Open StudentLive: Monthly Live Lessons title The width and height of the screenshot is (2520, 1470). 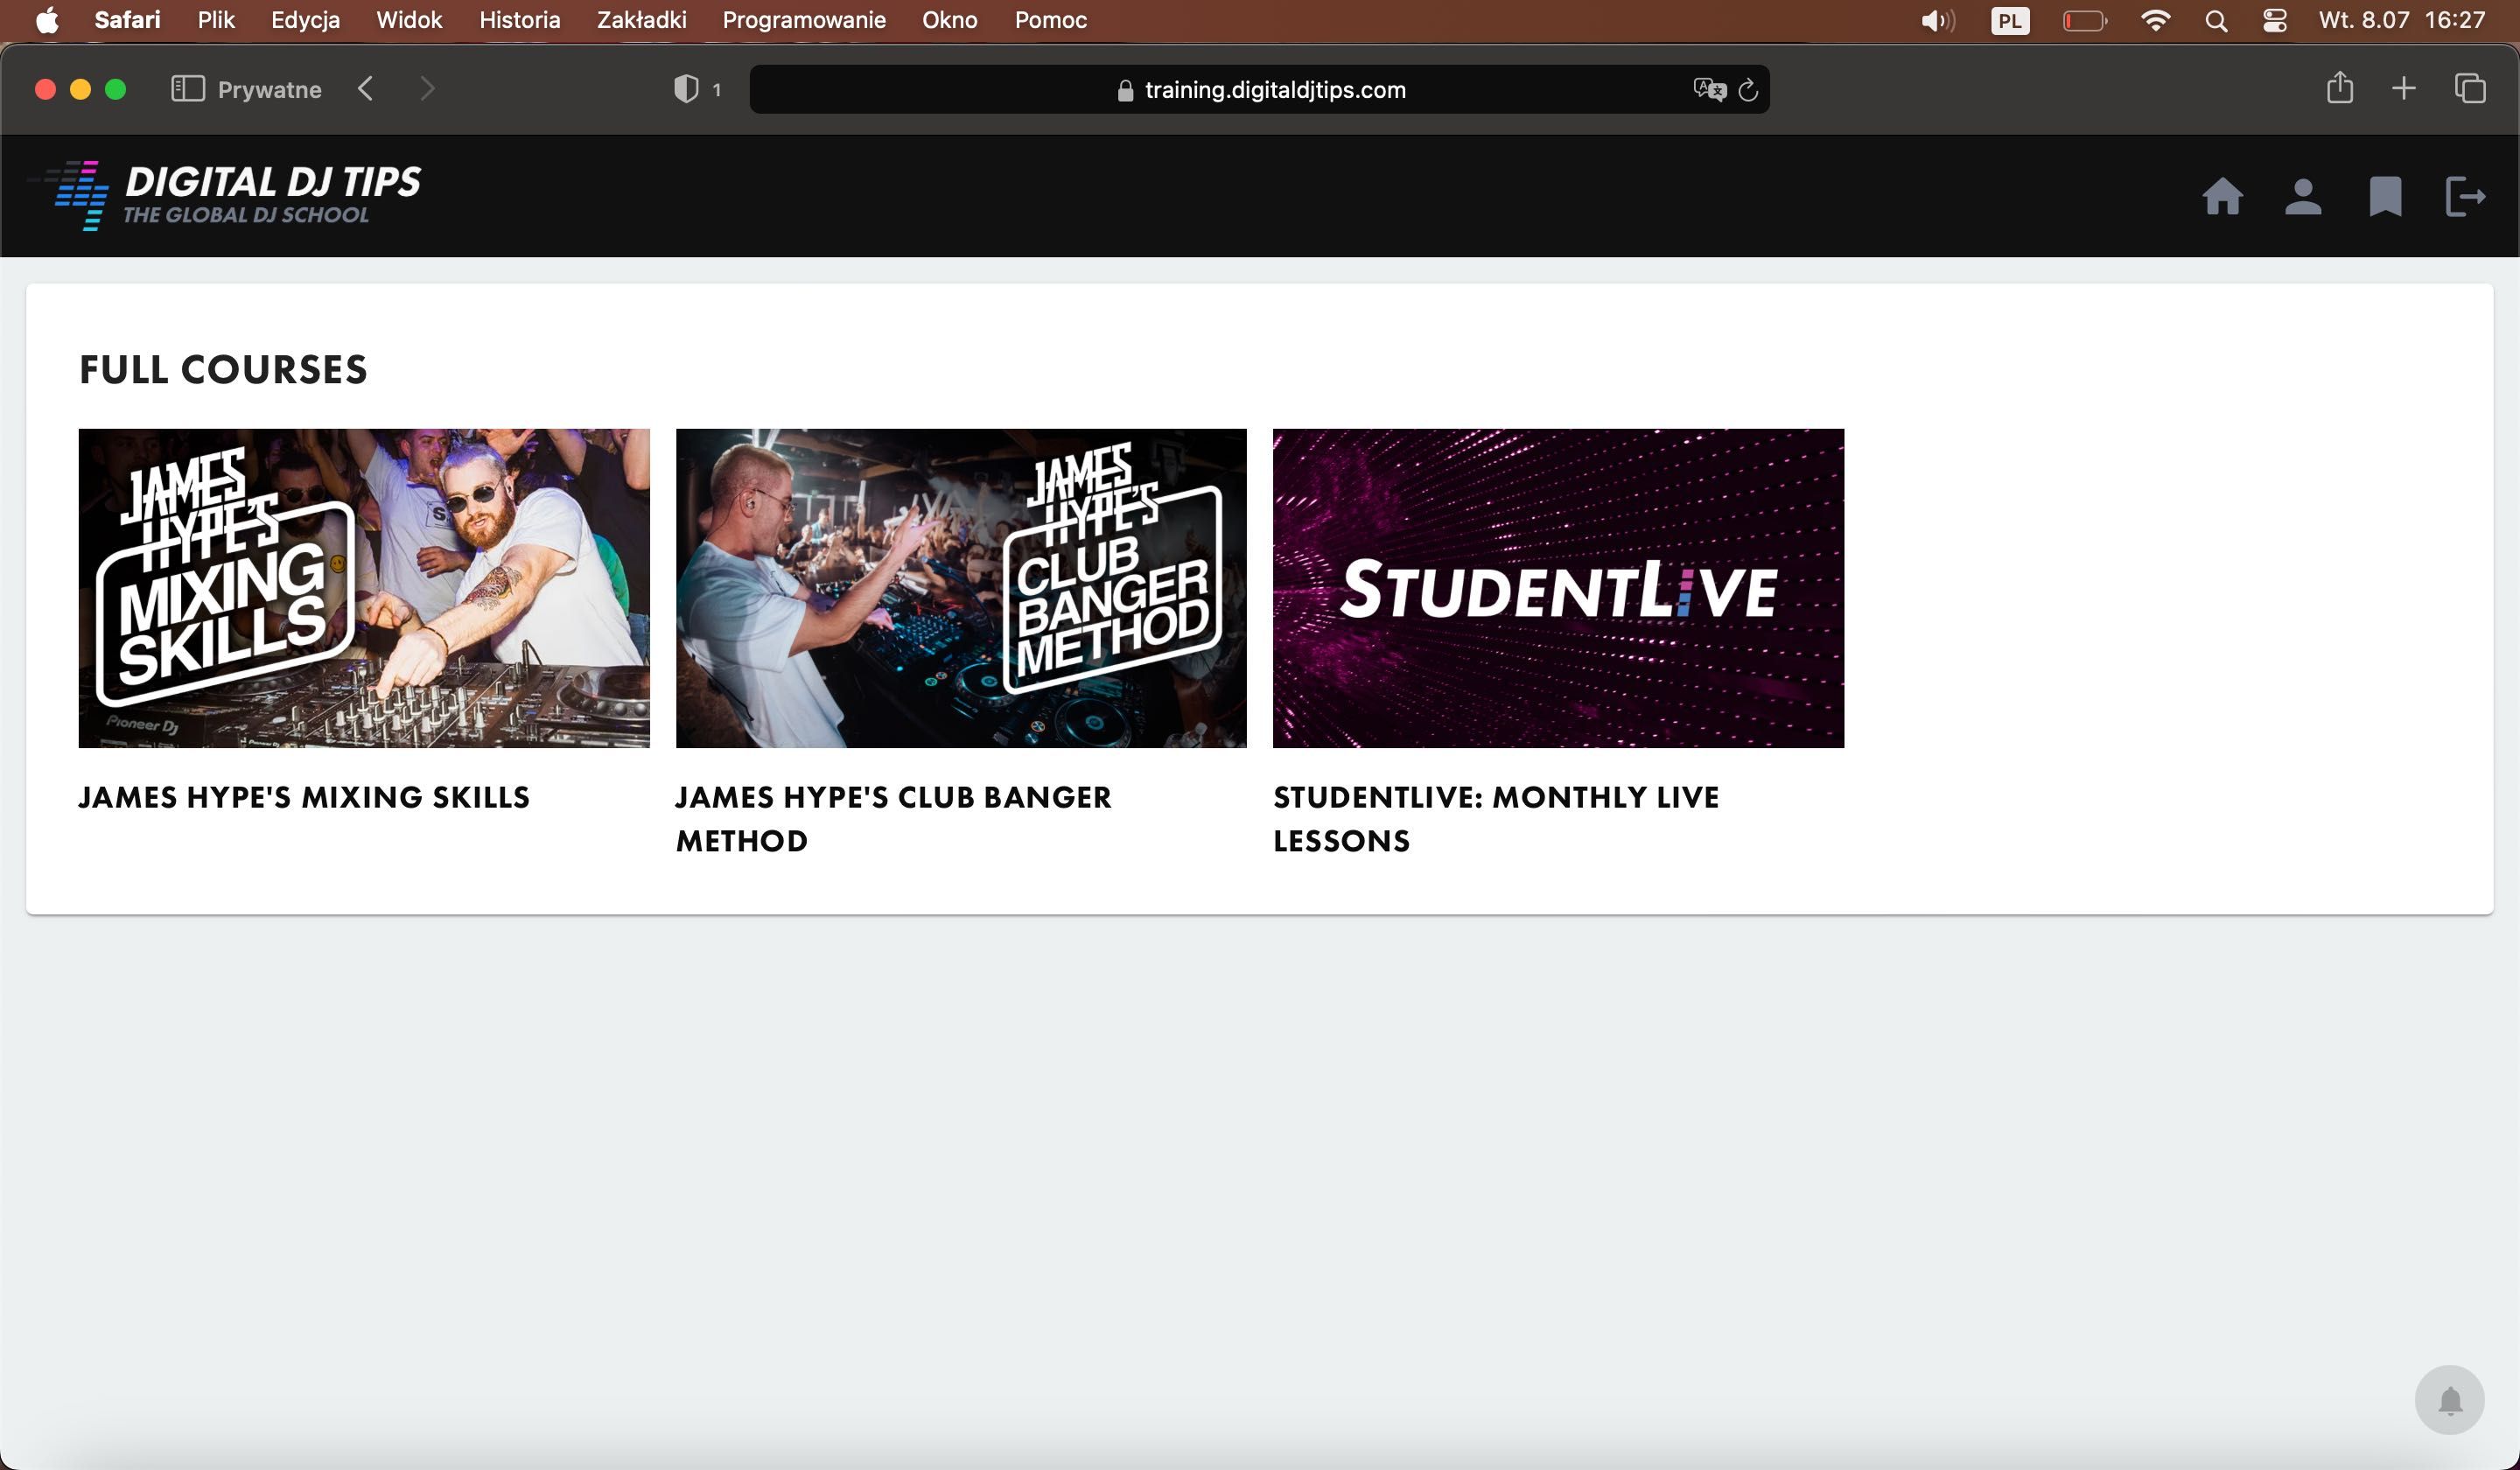click(1496, 818)
